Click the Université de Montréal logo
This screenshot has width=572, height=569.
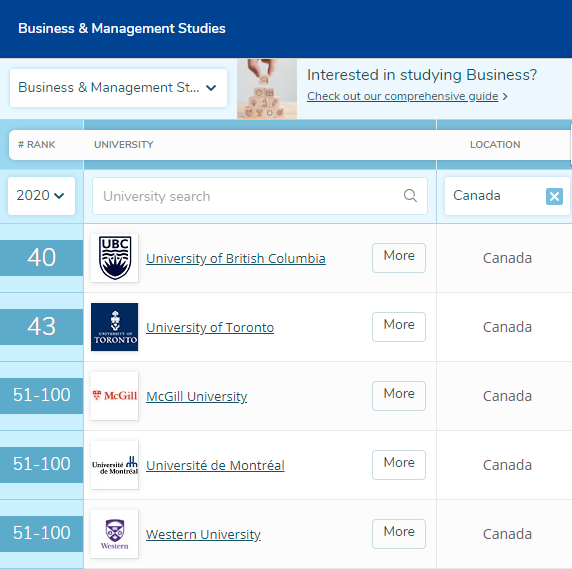point(115,465)
